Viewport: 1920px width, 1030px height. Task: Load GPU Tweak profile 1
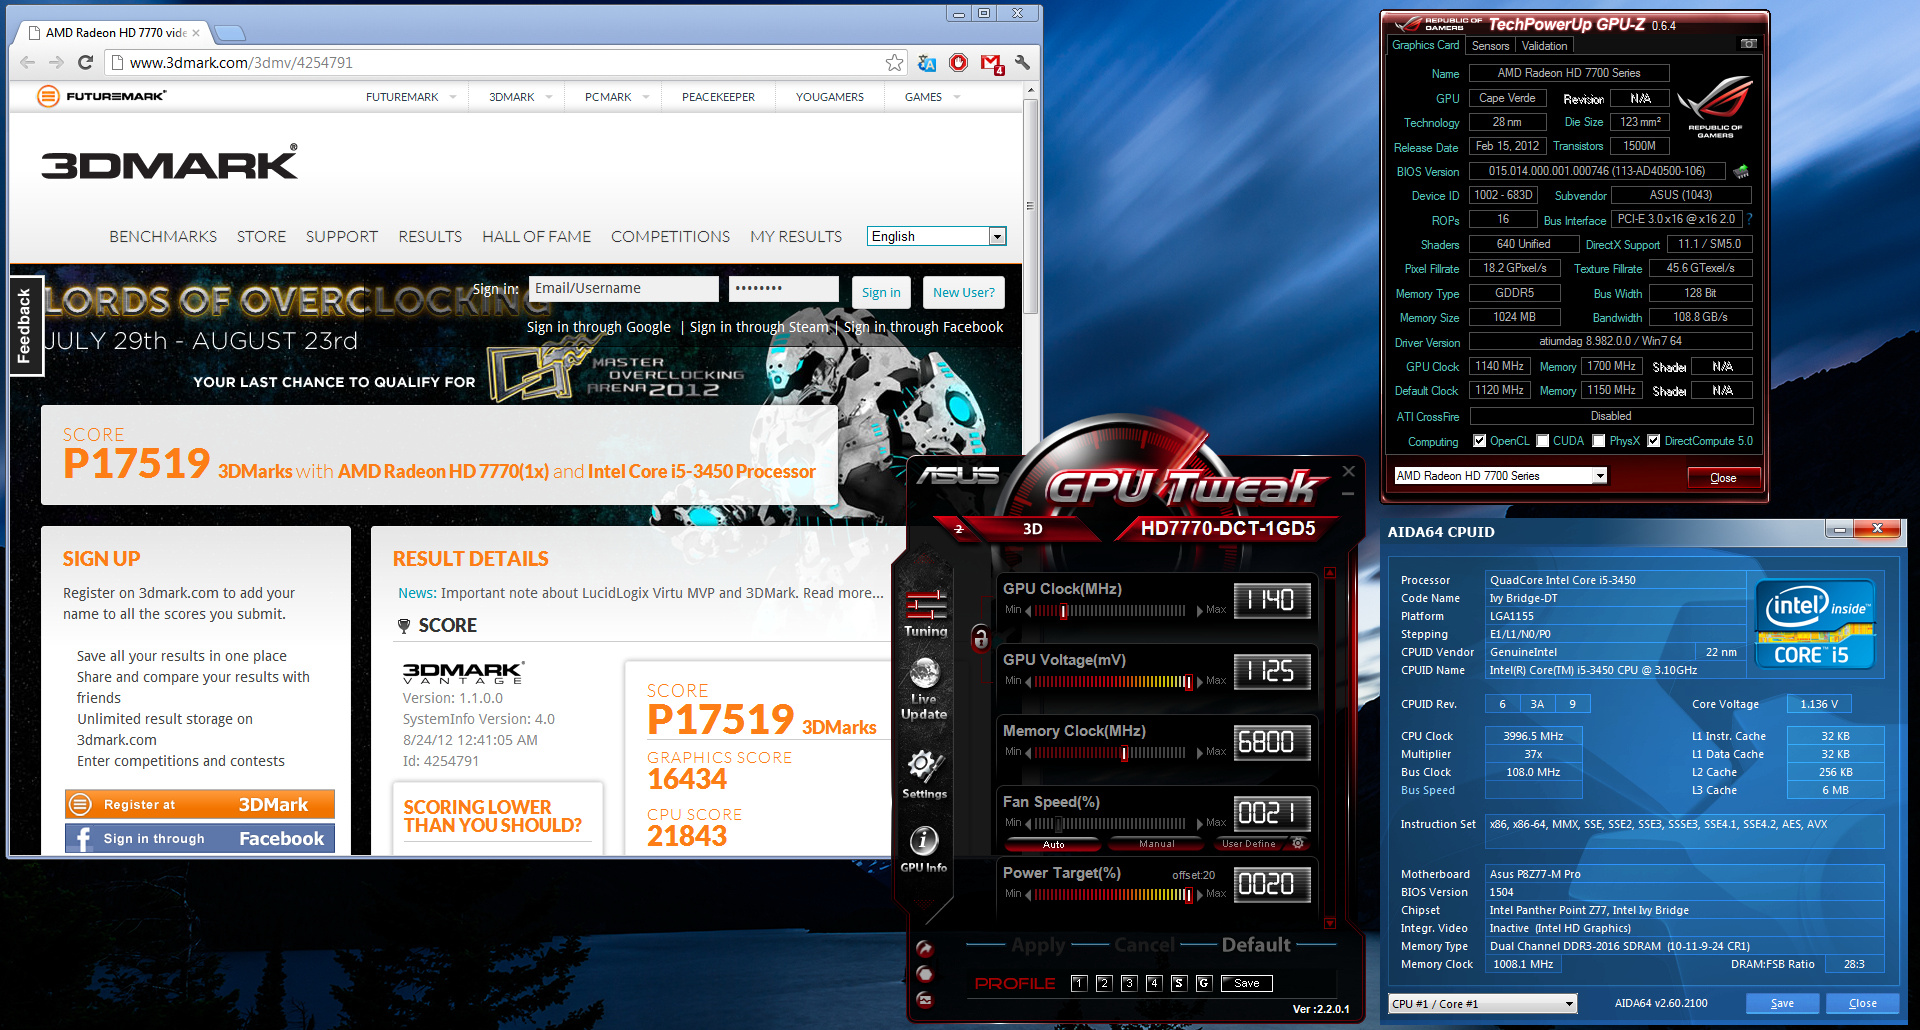pos(1078,983)
